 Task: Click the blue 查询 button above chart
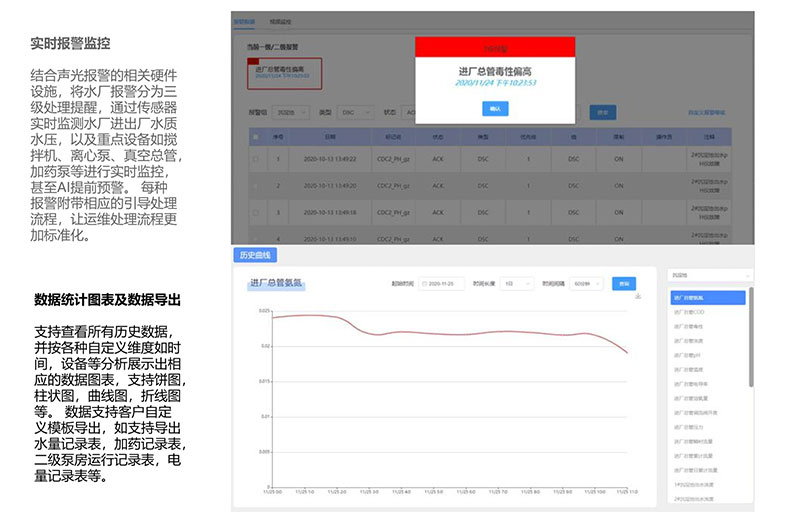pos(624,284)
